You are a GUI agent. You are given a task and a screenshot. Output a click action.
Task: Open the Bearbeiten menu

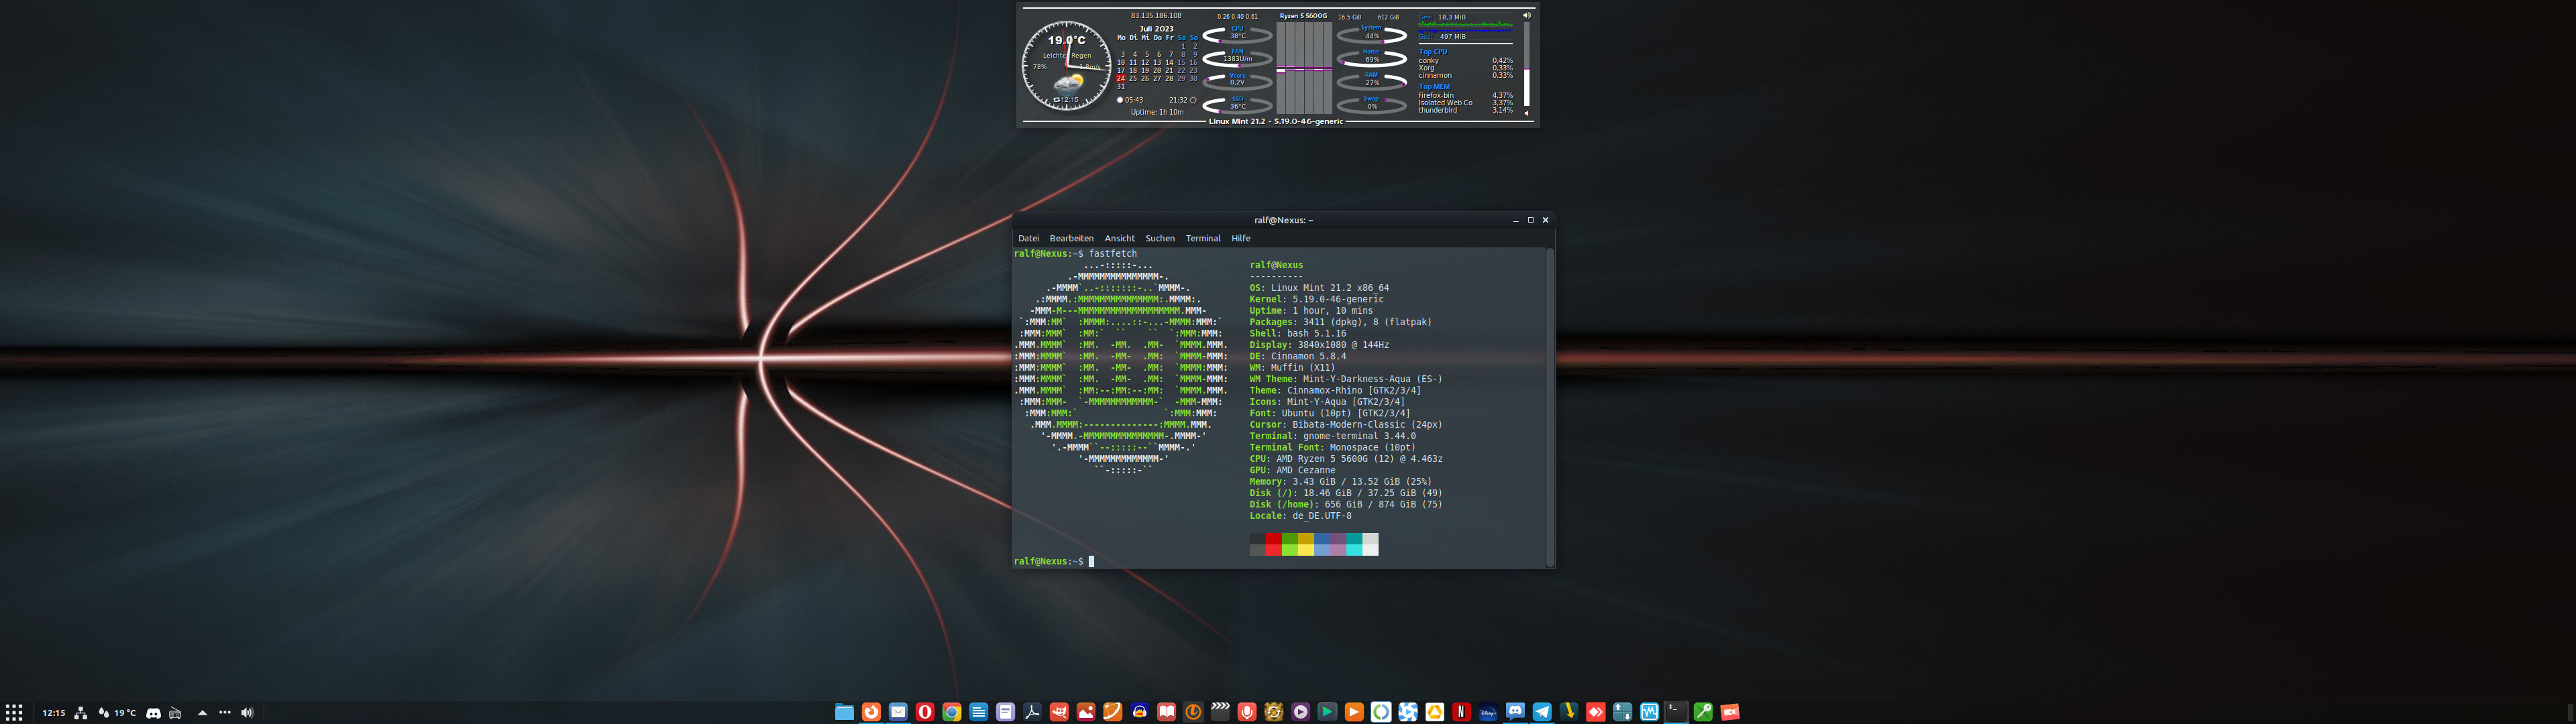pyautogui.click(x=1071, y=238)
